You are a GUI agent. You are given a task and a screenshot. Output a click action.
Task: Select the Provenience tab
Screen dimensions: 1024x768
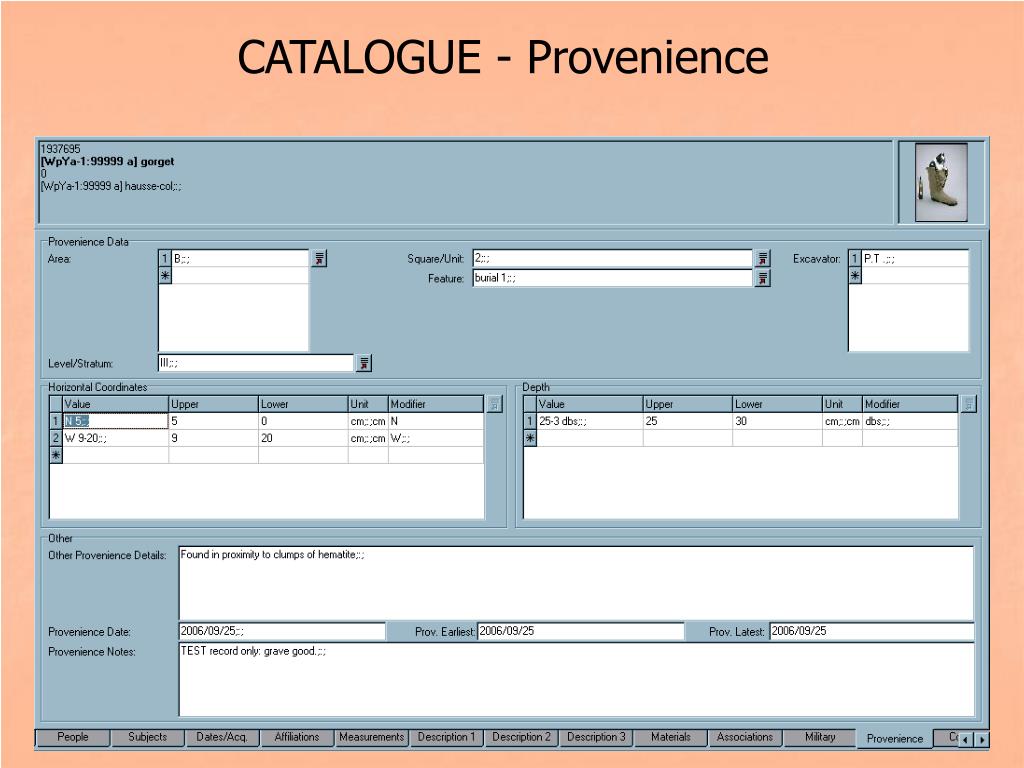[895, 739]
